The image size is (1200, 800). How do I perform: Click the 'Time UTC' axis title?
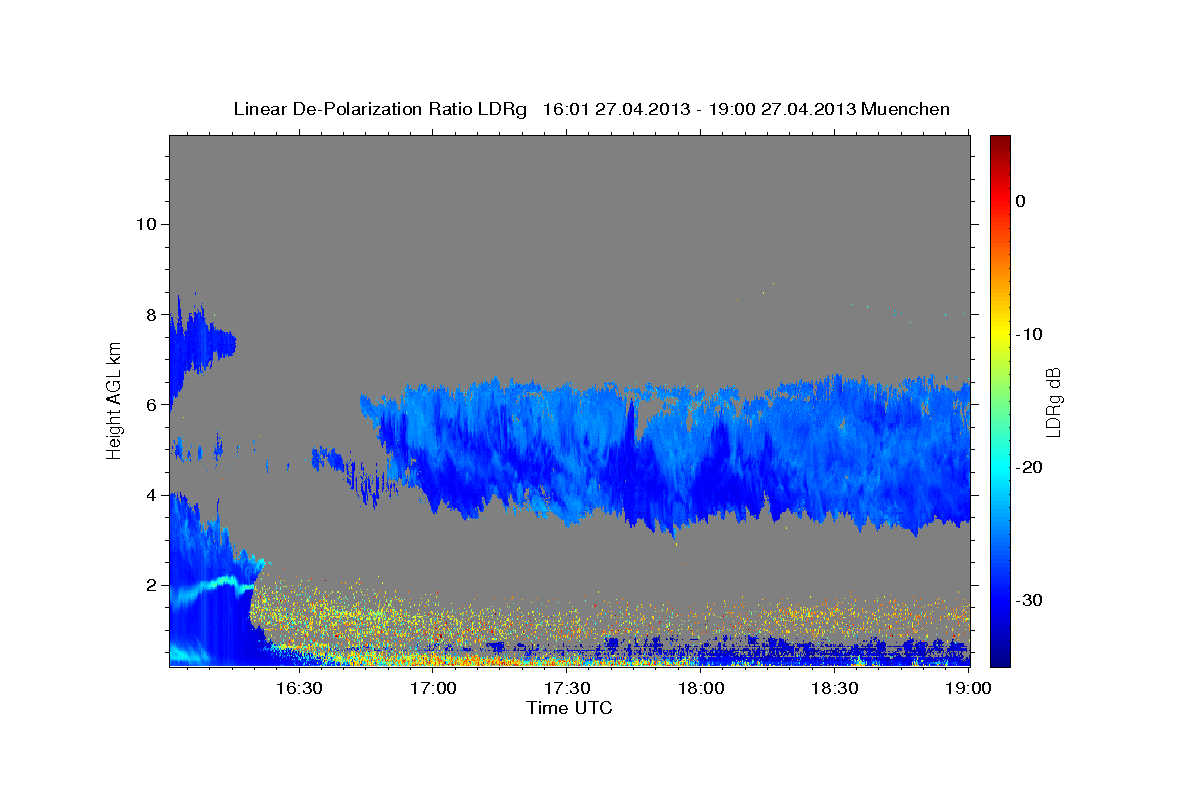point(569,708)
